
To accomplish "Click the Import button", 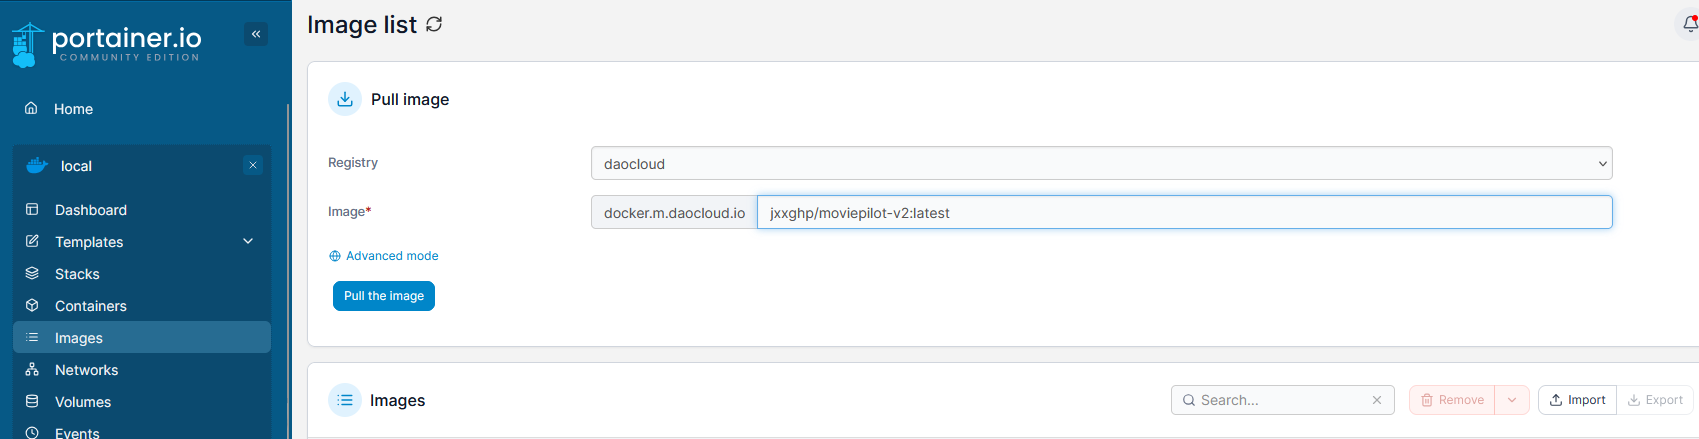I will click(x=1577, y=400).
